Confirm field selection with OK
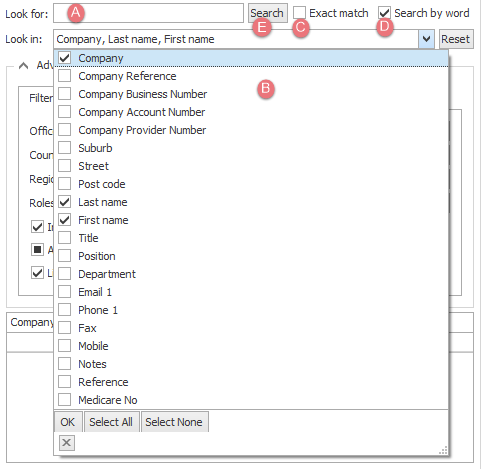The height and width of the screenshot is (469, 481). pyautogui.click(x=68, y=422)
